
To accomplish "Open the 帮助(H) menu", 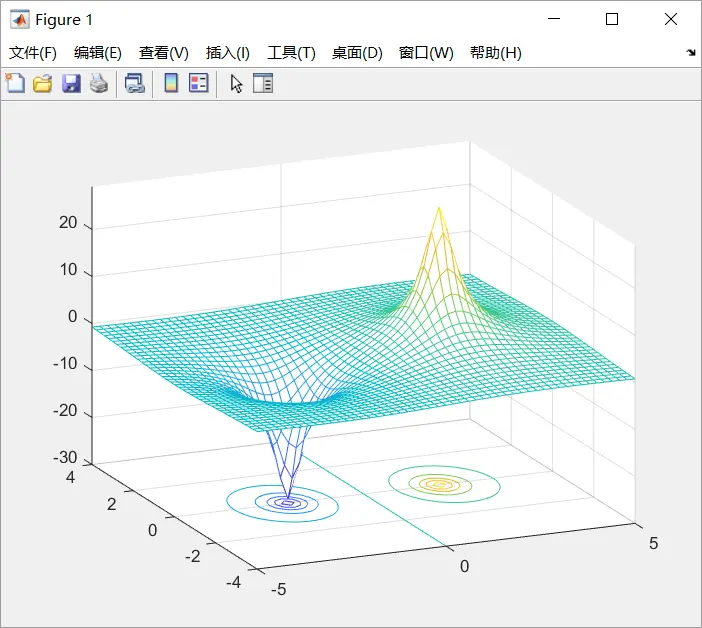I will click(x=496, y=53).
